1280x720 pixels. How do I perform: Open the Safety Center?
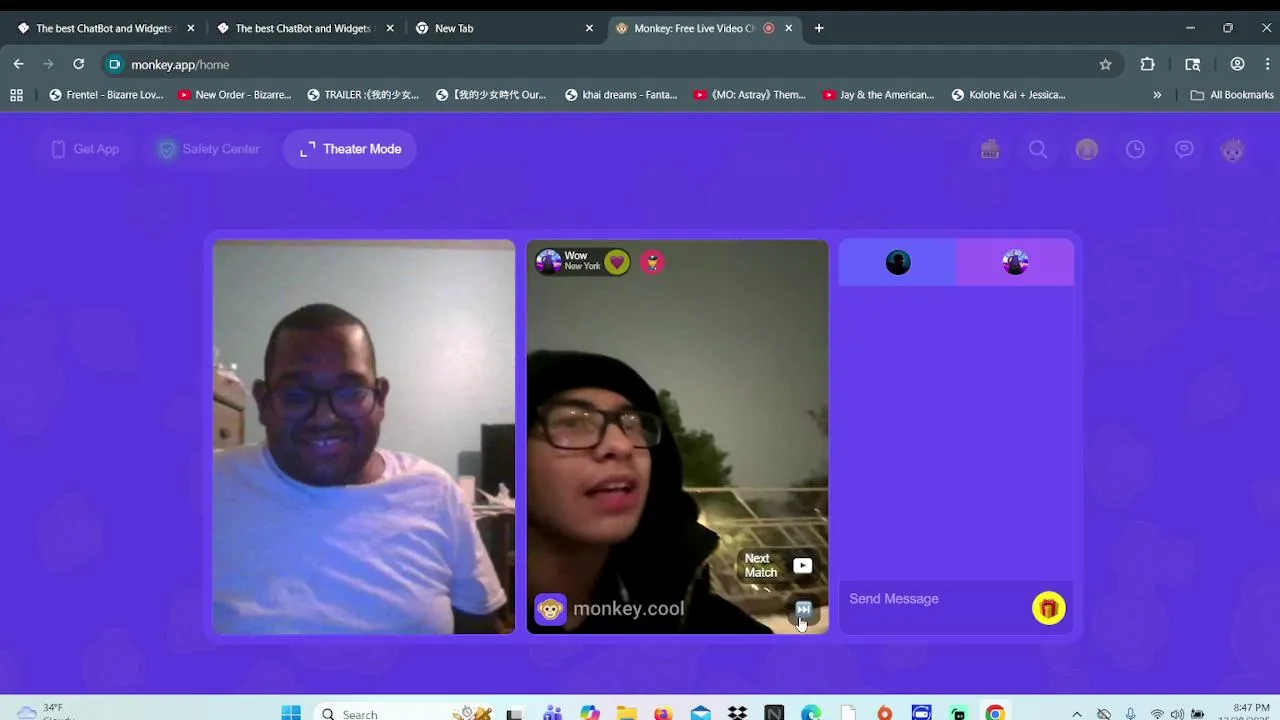(208, 149)
